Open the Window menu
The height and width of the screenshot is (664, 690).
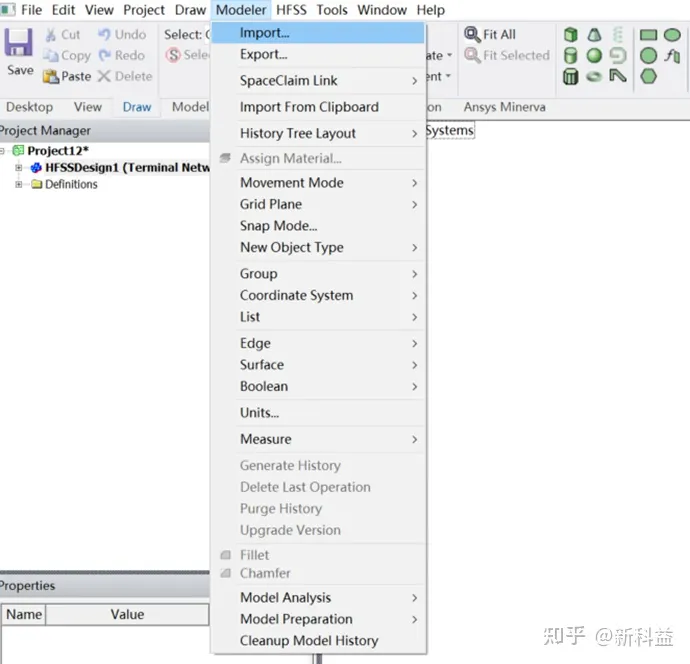[x=382, y=10]
